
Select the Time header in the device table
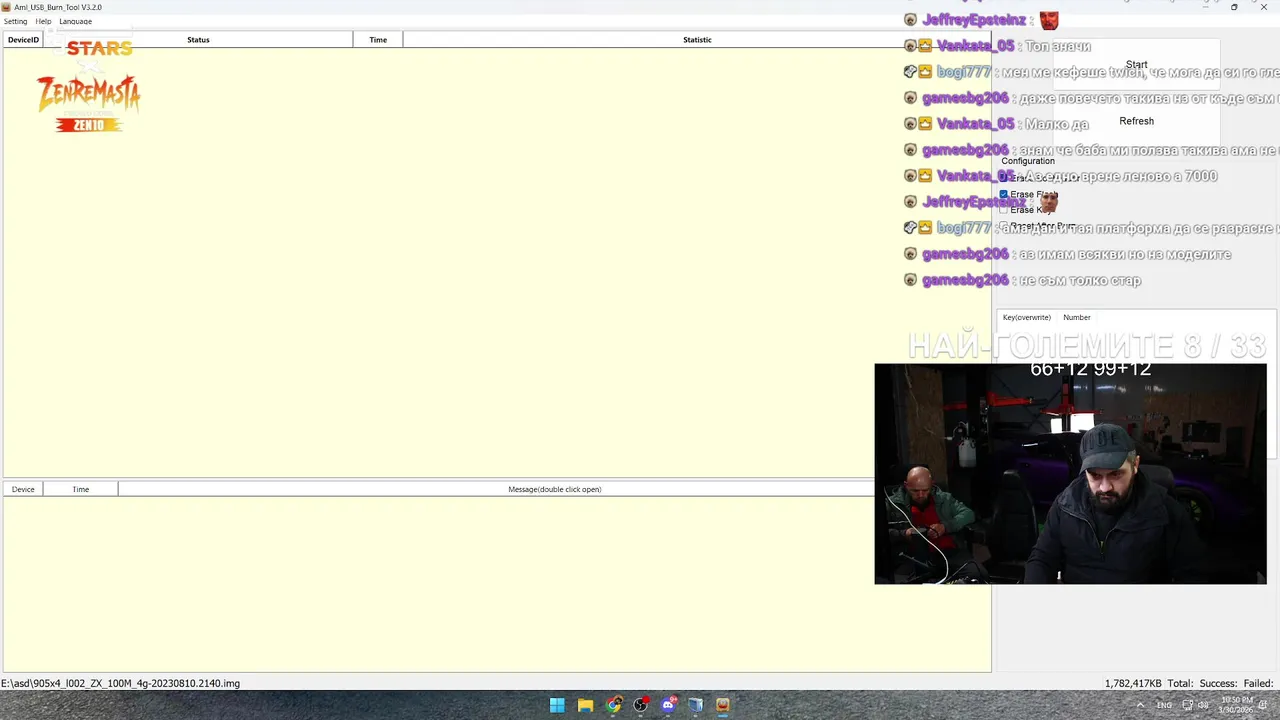tap(378, 40)
